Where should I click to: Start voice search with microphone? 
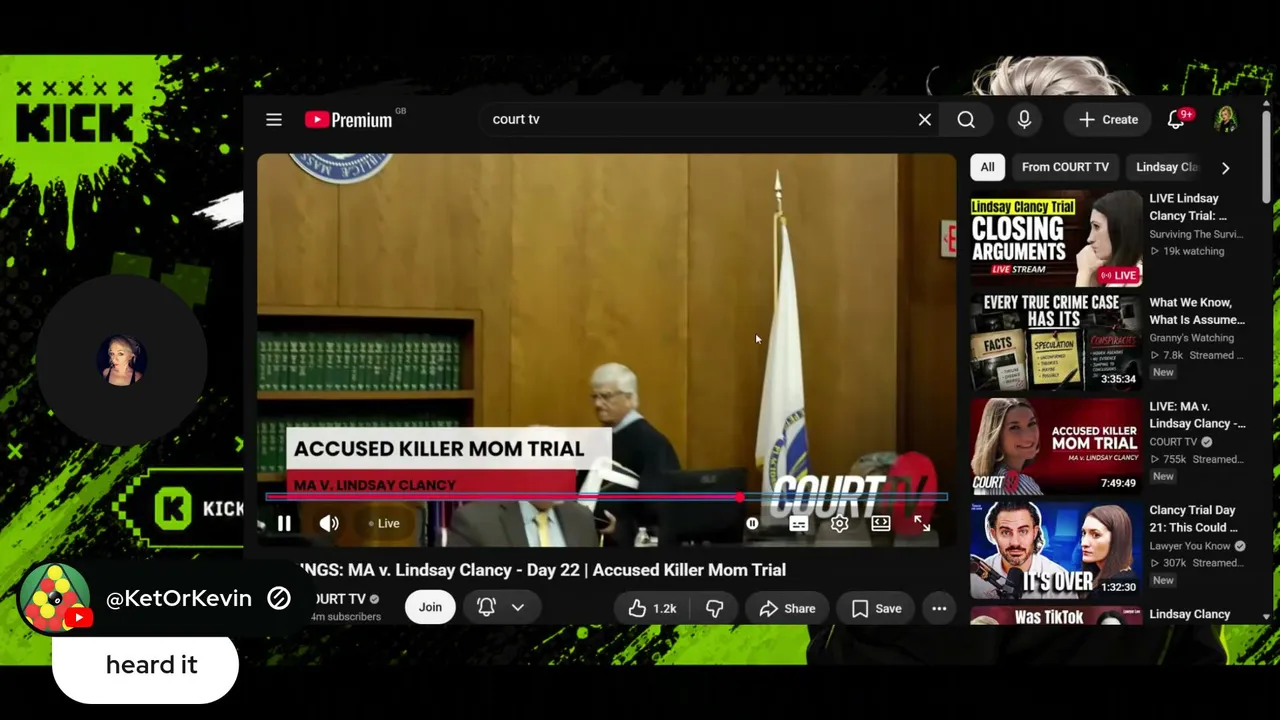click(1024, 120)
